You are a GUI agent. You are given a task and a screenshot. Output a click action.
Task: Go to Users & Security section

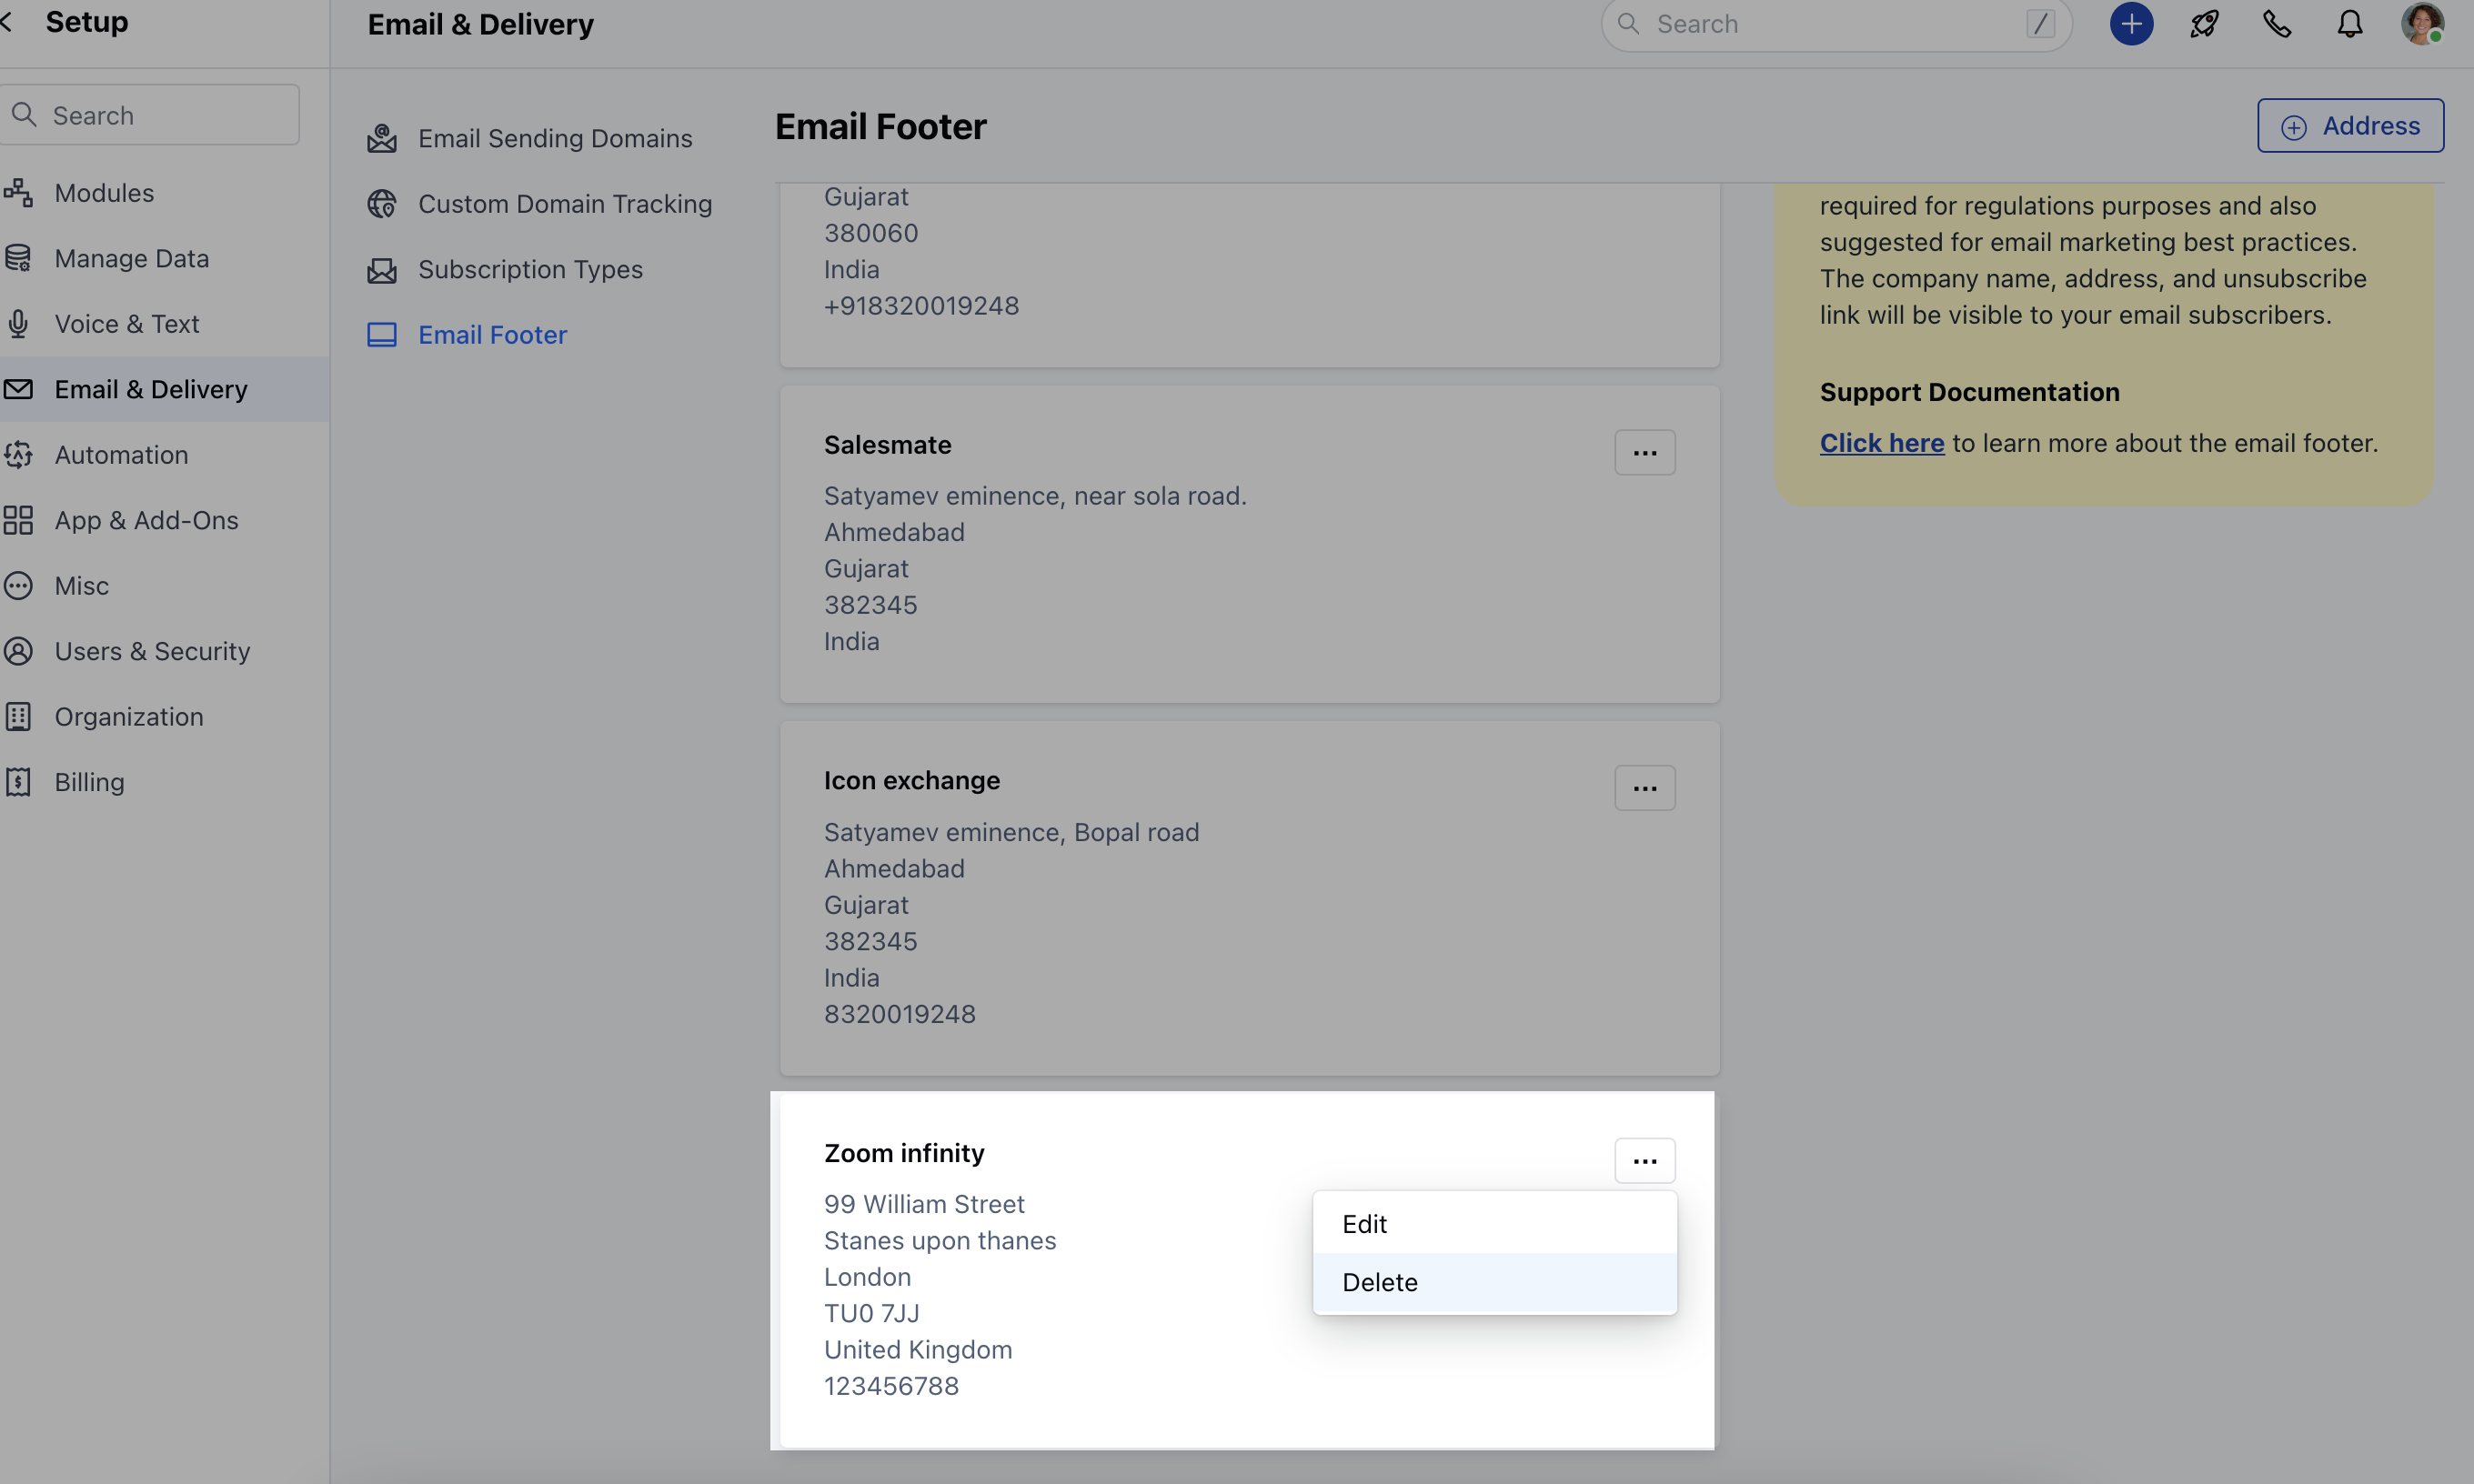[152, 652]
